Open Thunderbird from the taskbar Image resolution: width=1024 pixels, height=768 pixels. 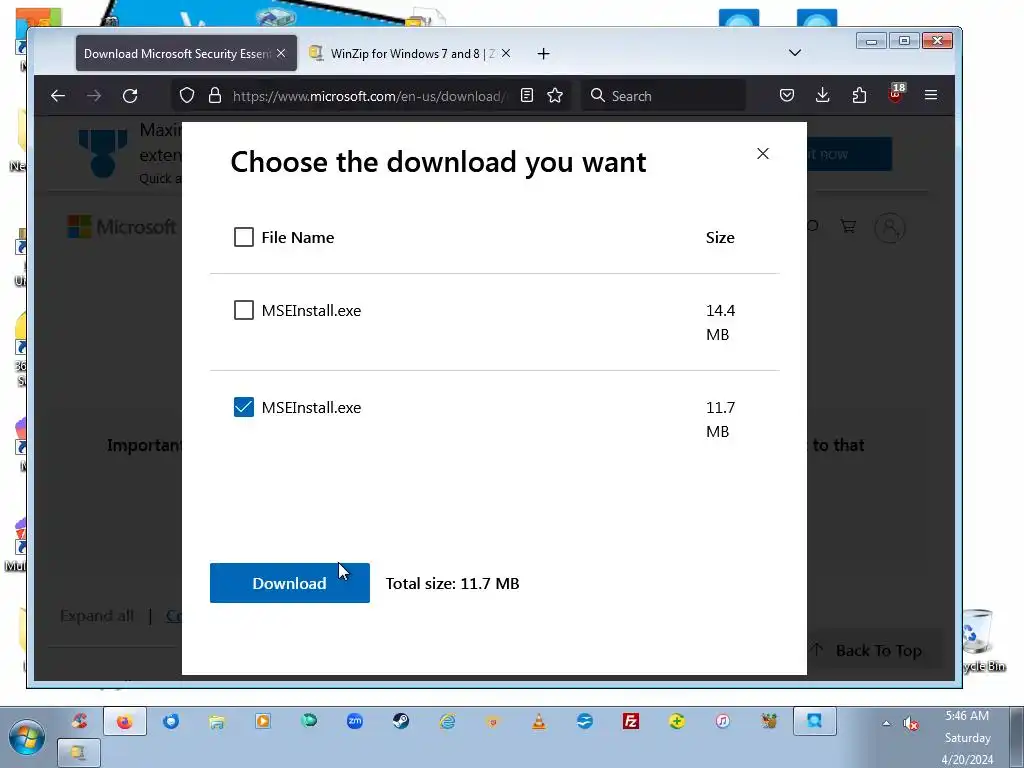[170, 722]
